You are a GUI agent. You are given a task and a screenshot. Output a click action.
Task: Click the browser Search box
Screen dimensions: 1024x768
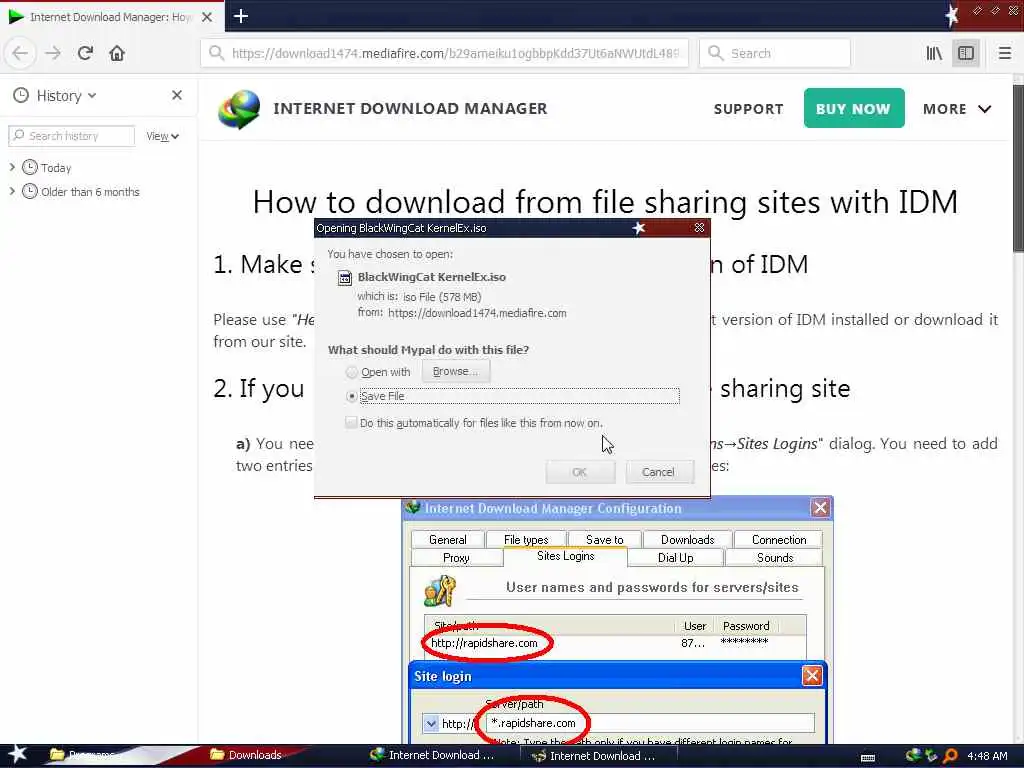click(775, 53)
